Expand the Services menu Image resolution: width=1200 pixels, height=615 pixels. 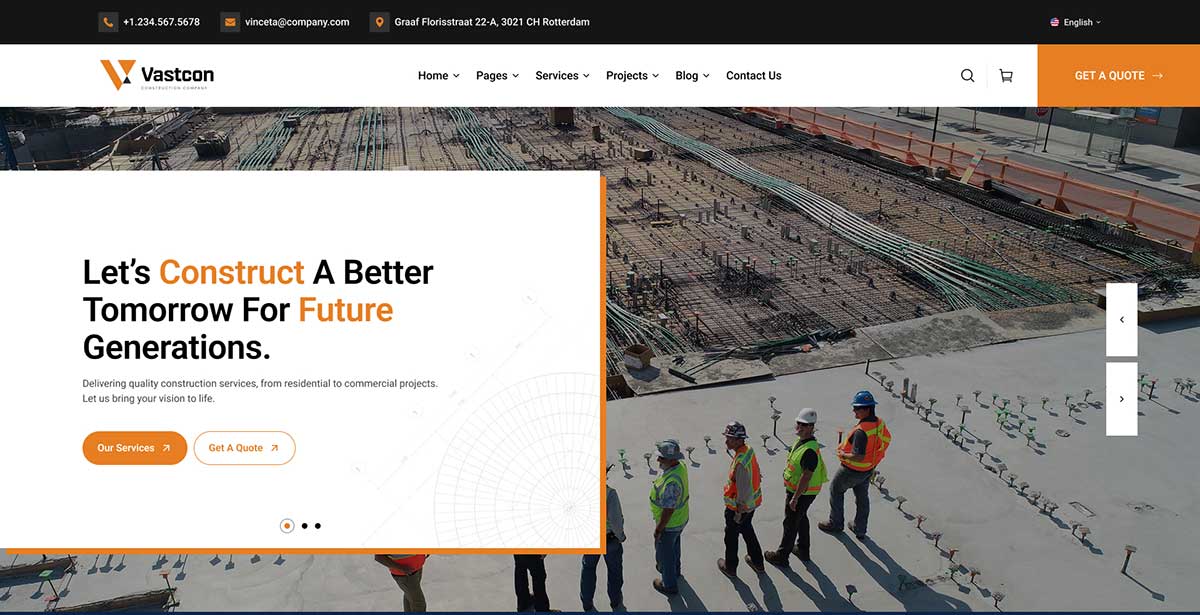[562, 75]
